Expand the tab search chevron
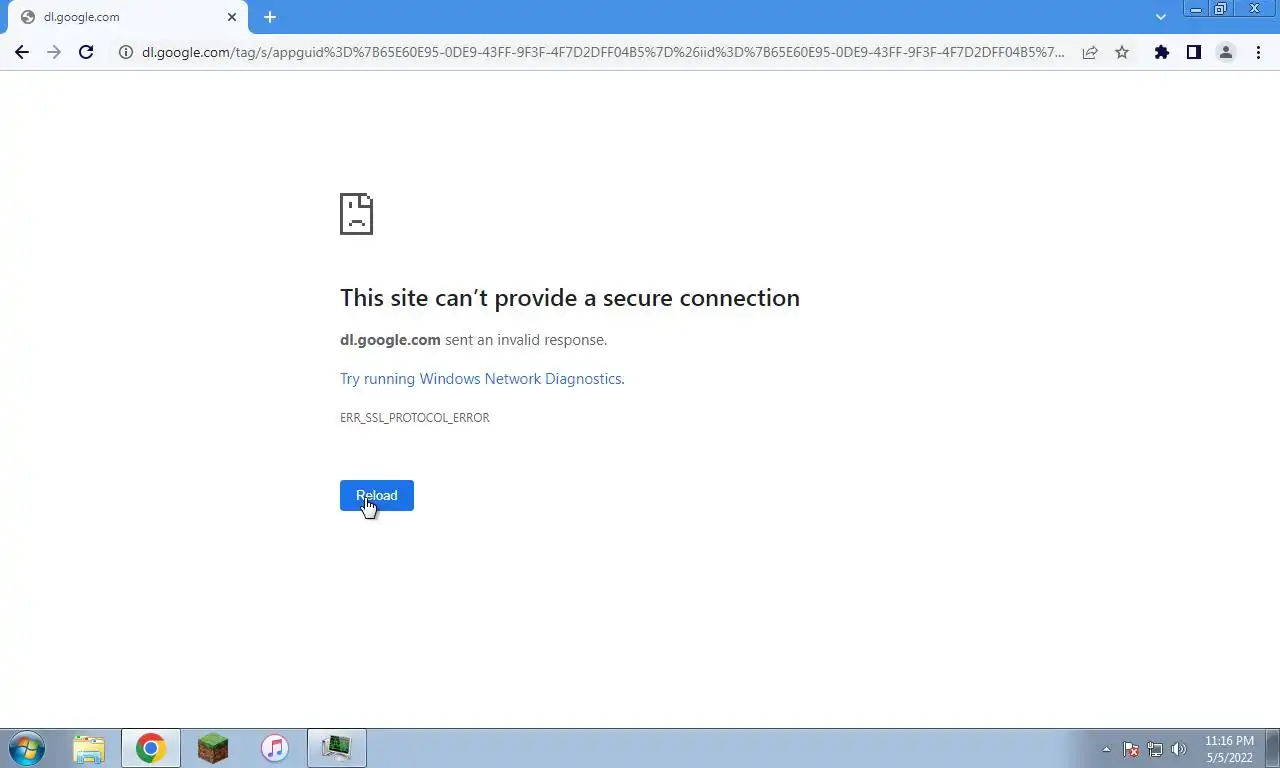The height and width of the screenshot is (768, 1280). pos(1161,17)
